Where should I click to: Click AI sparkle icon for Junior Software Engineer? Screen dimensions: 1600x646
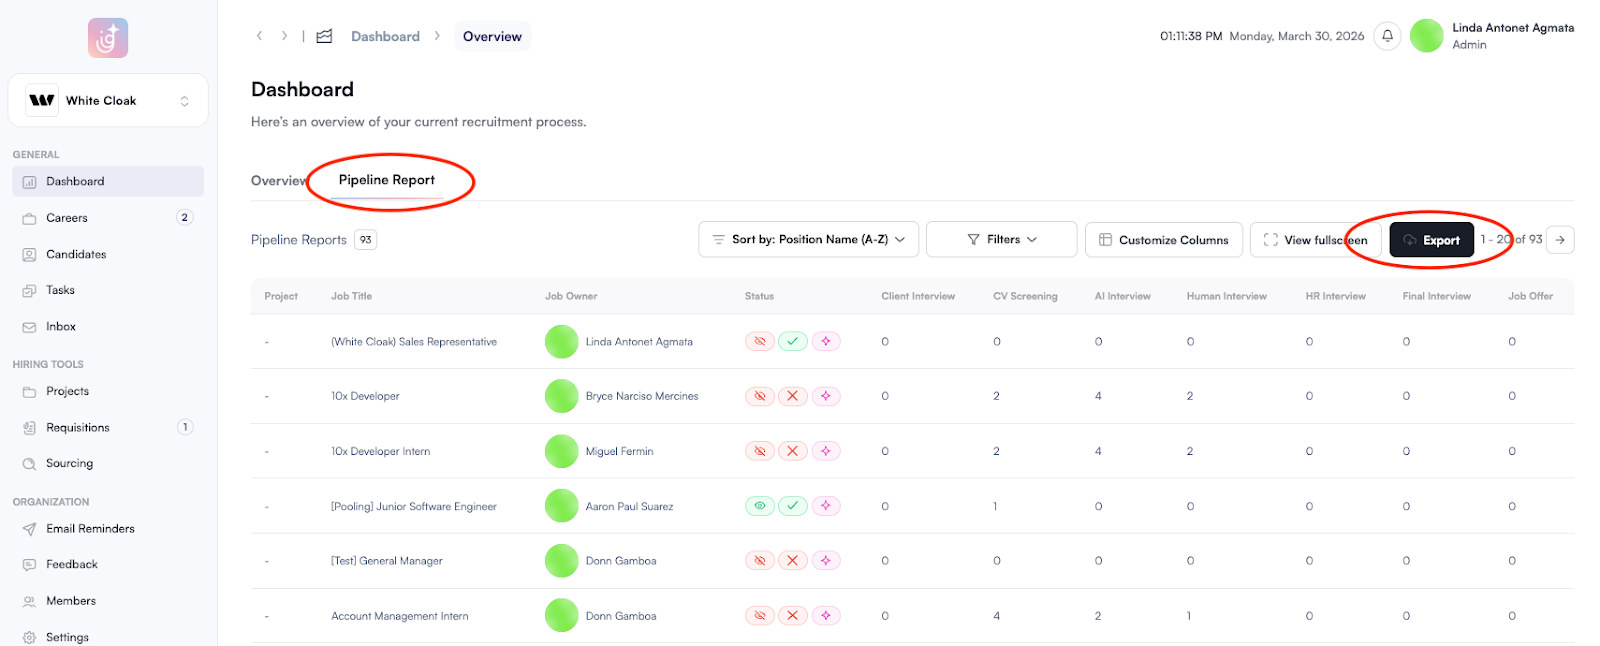coord(826,506)
